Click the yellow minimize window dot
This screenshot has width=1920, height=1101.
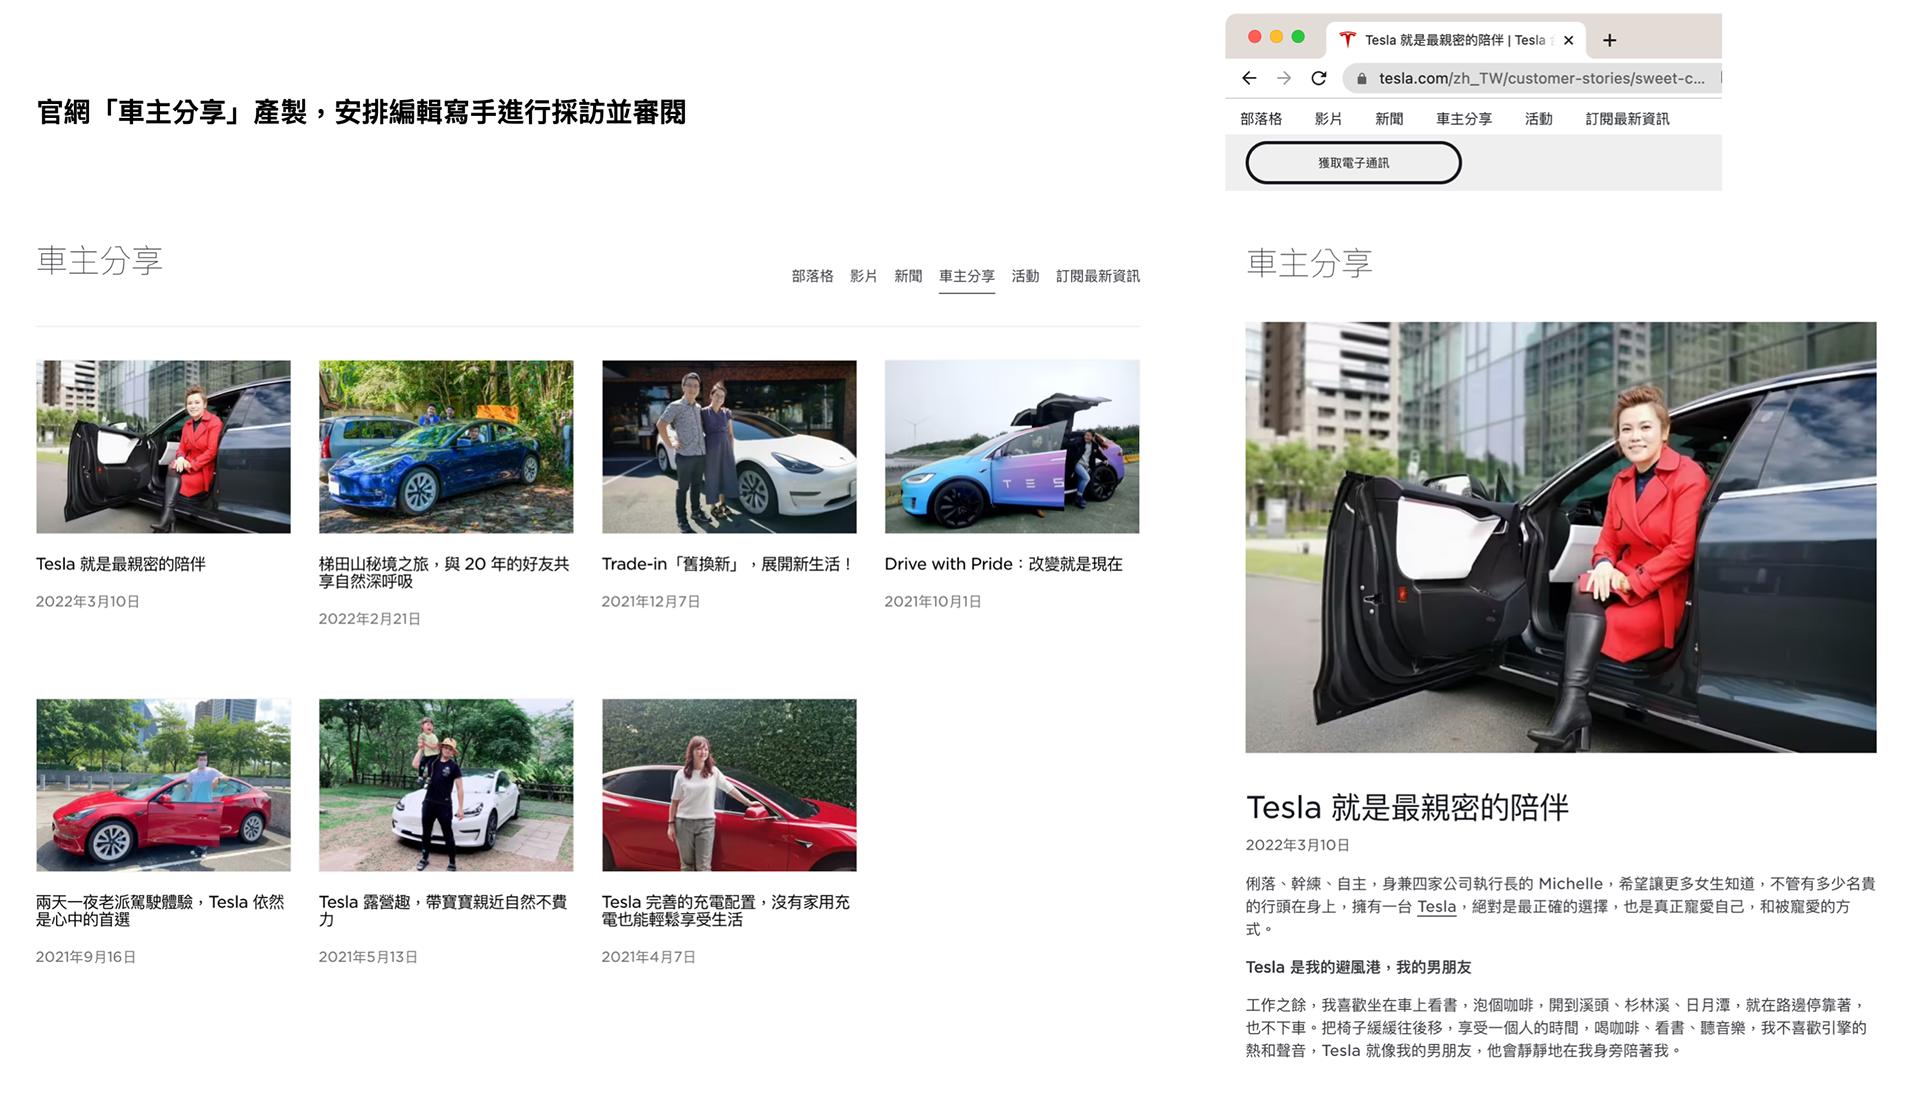(1276, 37)
